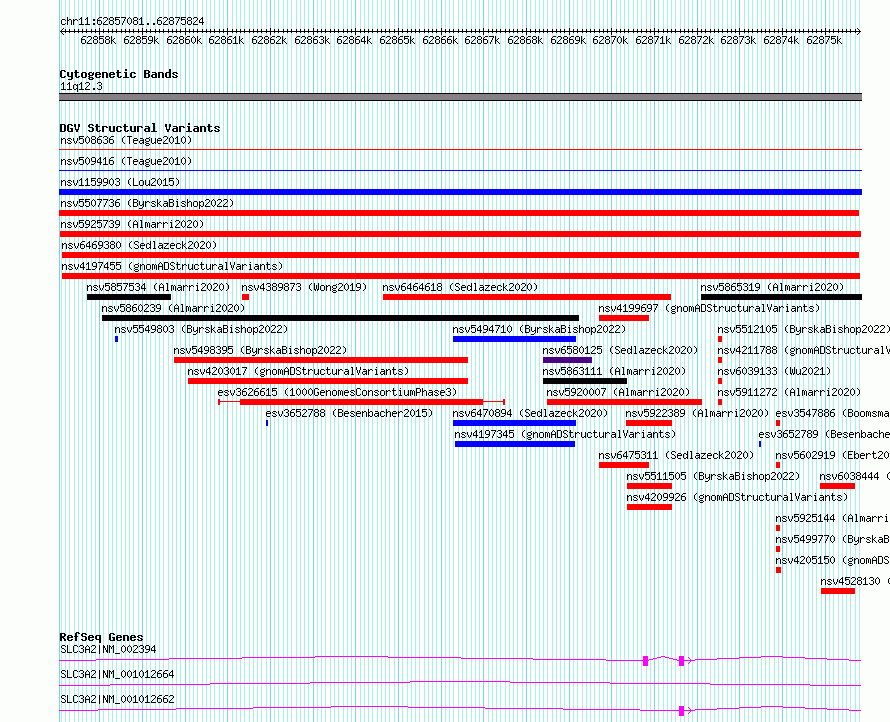
Task: Click the nsv5499770 variant label
Action: tap(832, 539)
